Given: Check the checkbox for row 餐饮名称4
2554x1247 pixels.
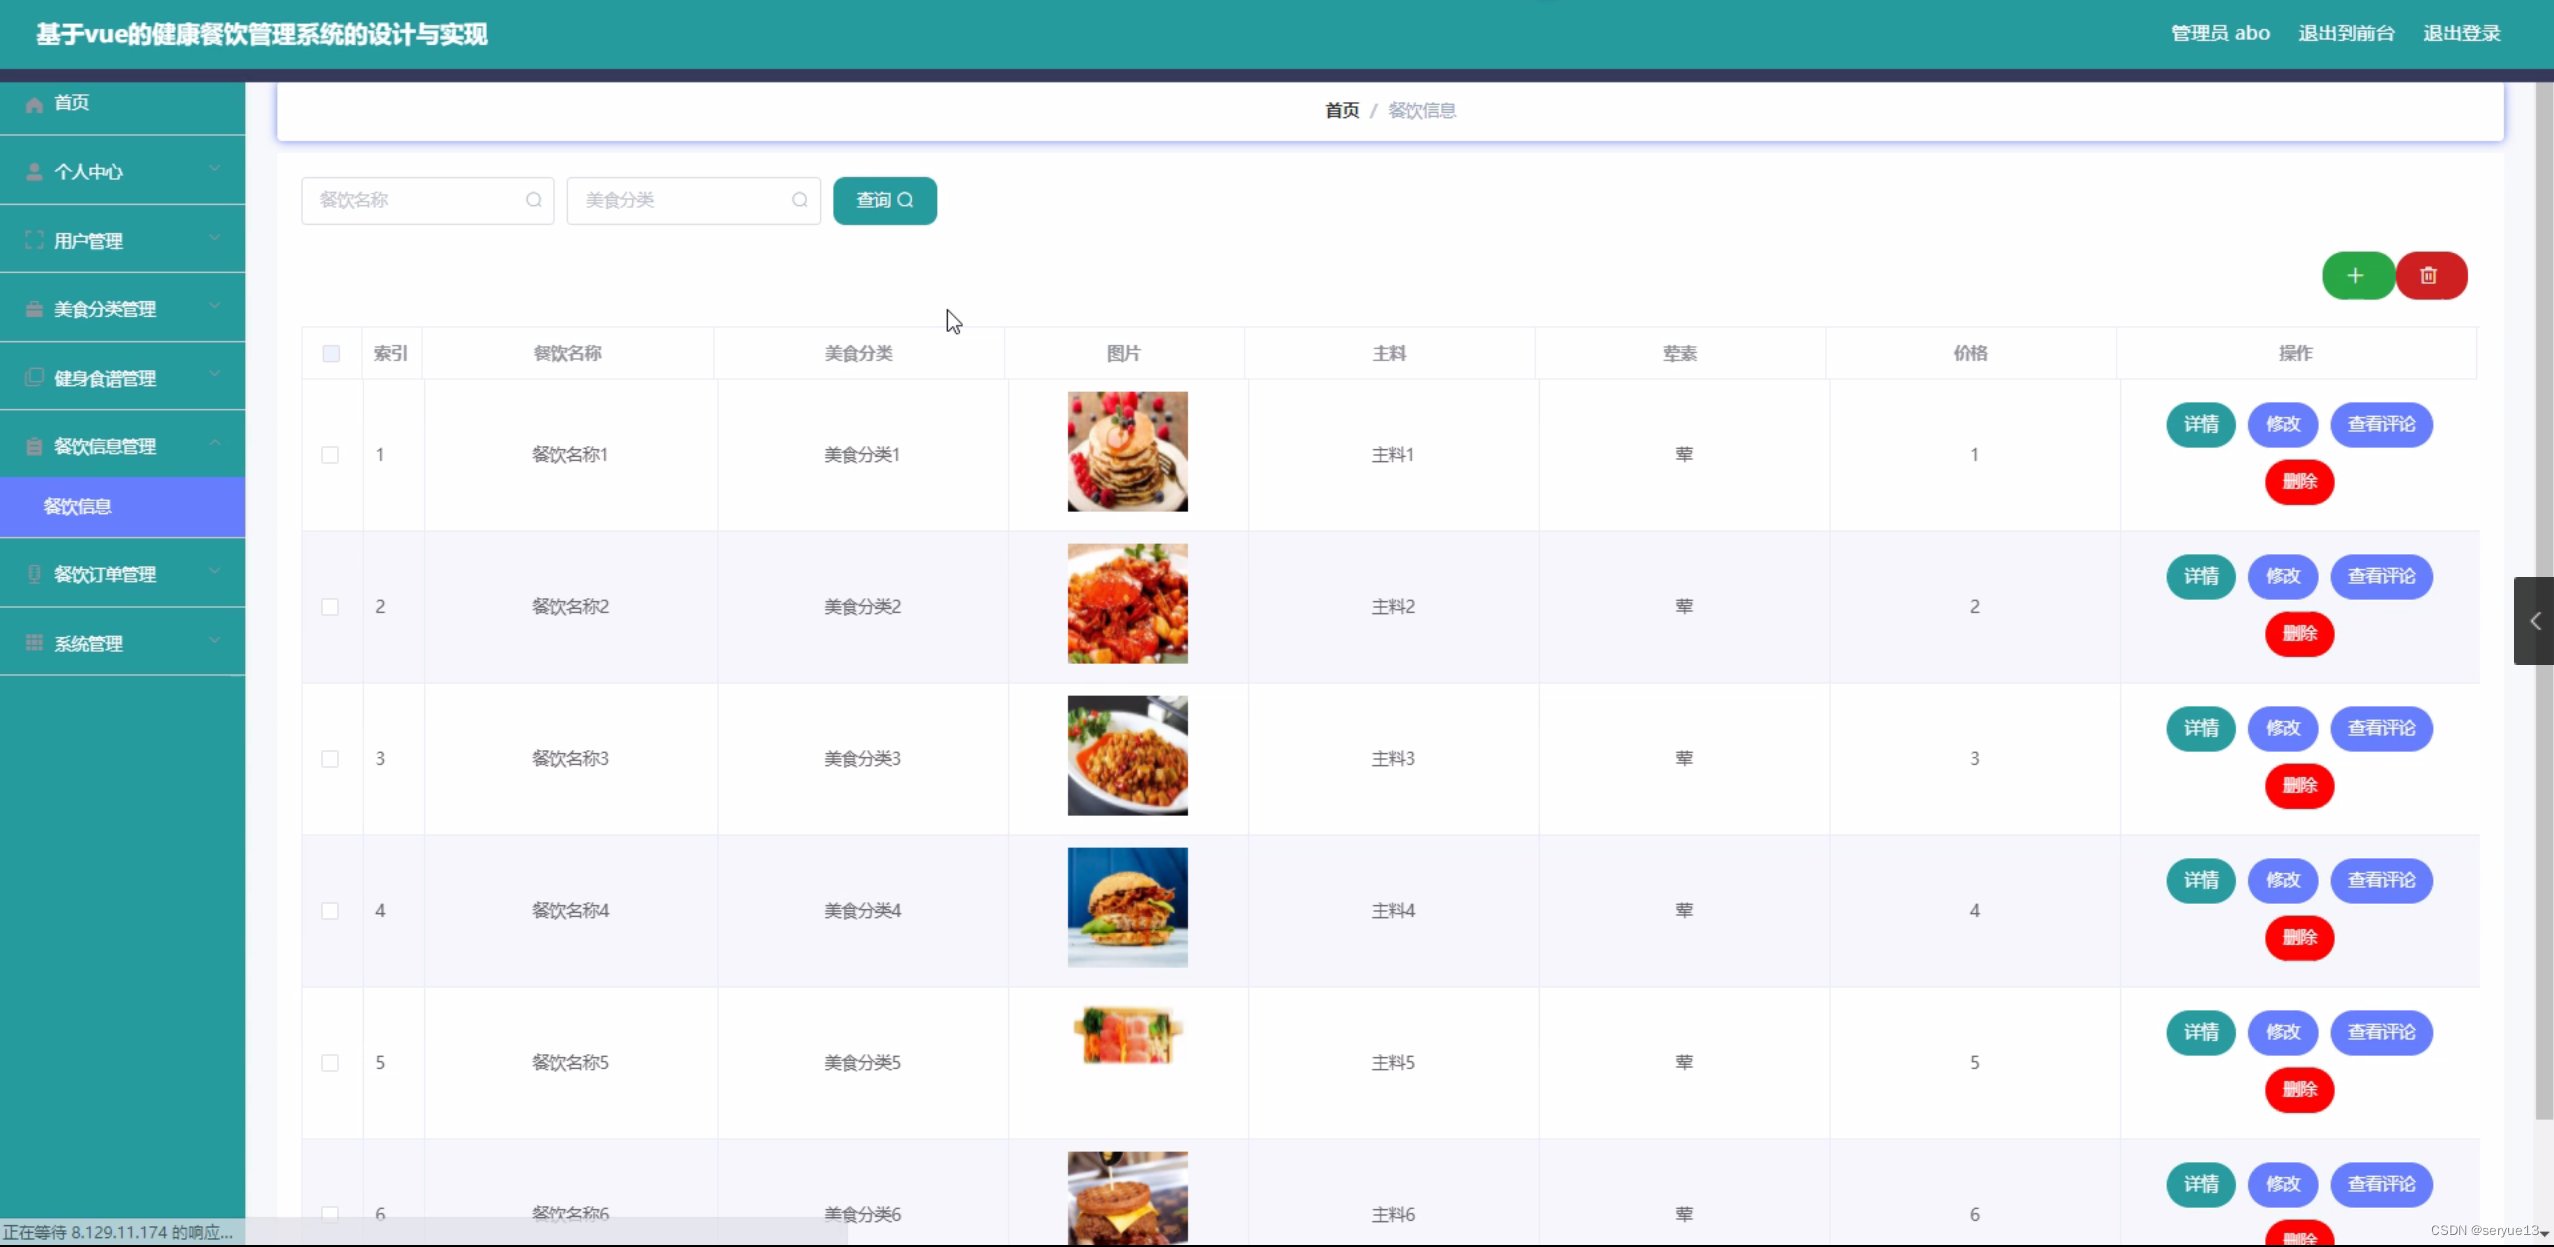Looking at the screenshot, I should (x=330, y=911).
